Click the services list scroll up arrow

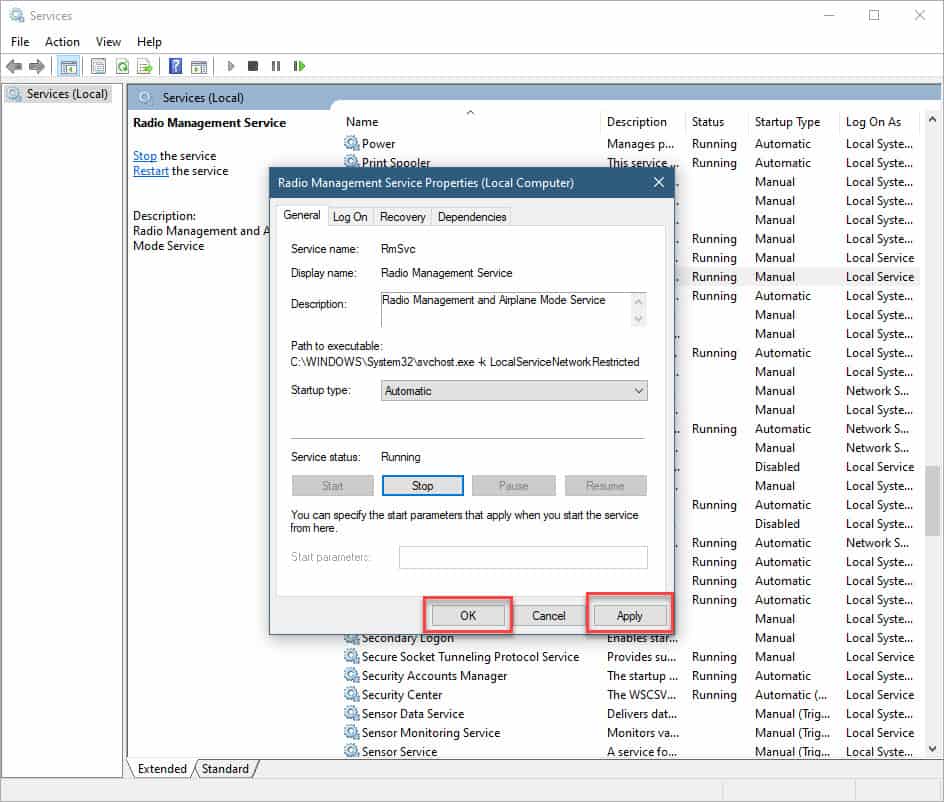coord(932,120)
